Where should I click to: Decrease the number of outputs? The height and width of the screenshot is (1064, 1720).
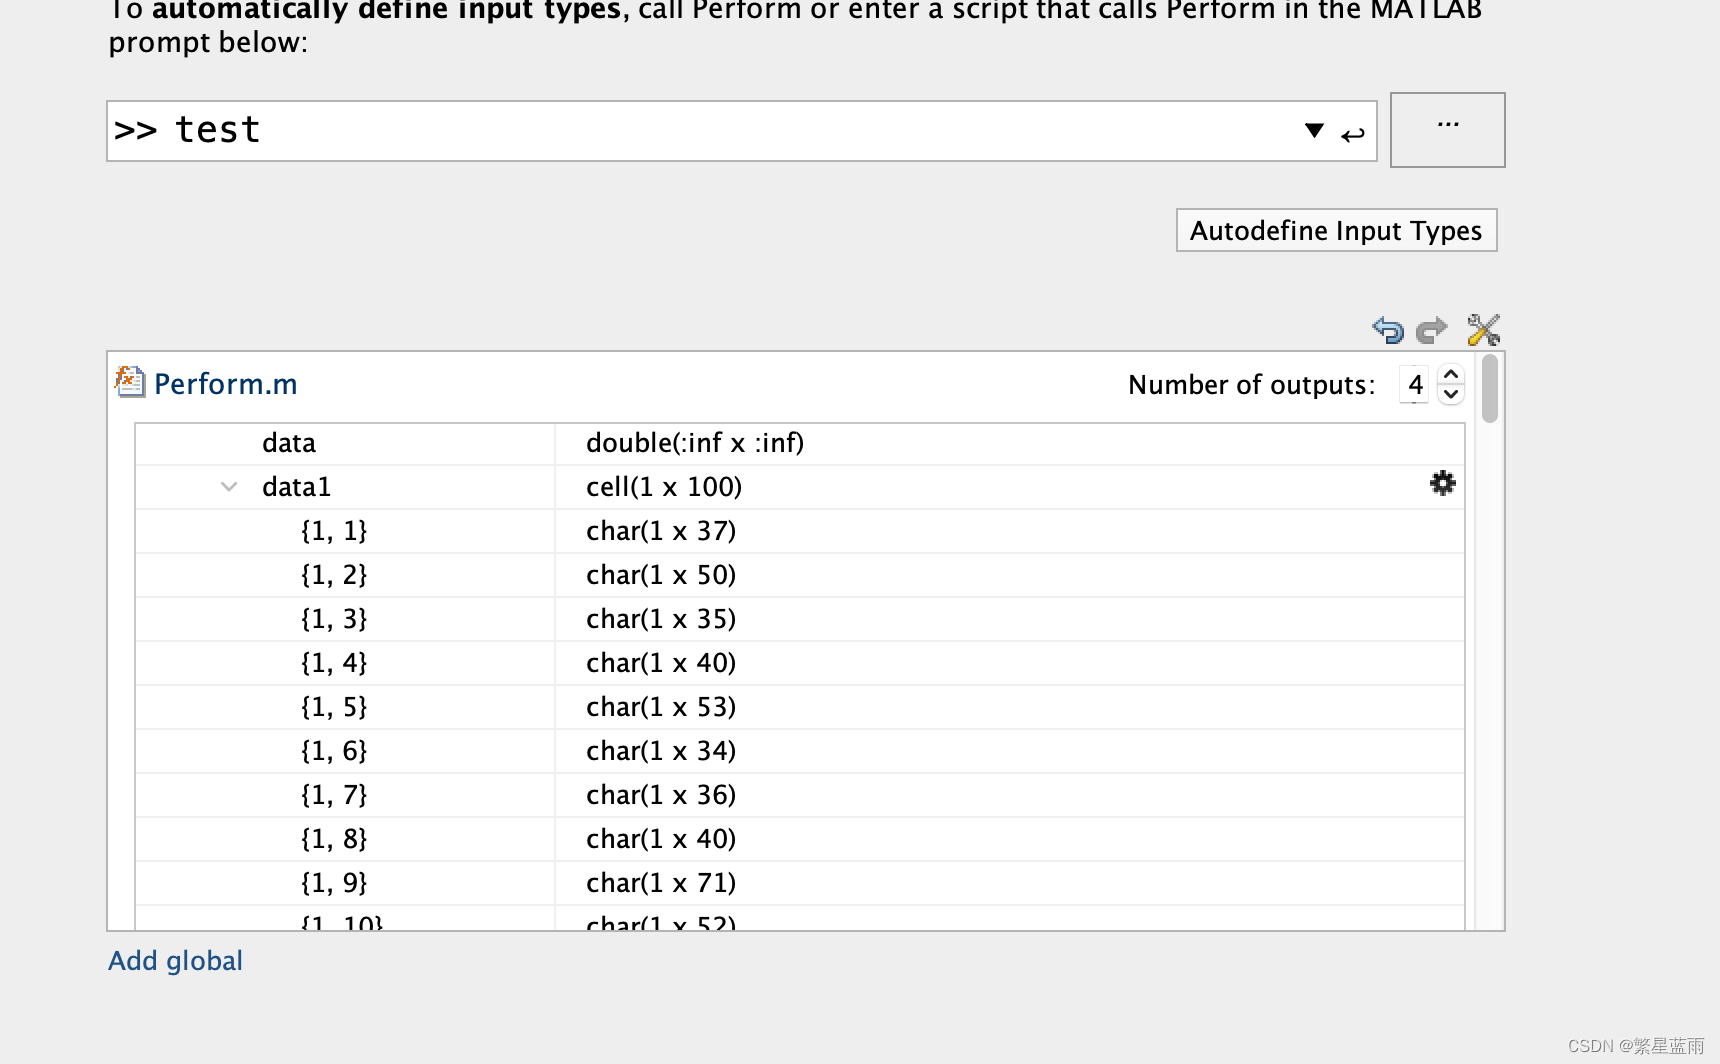1451,394
